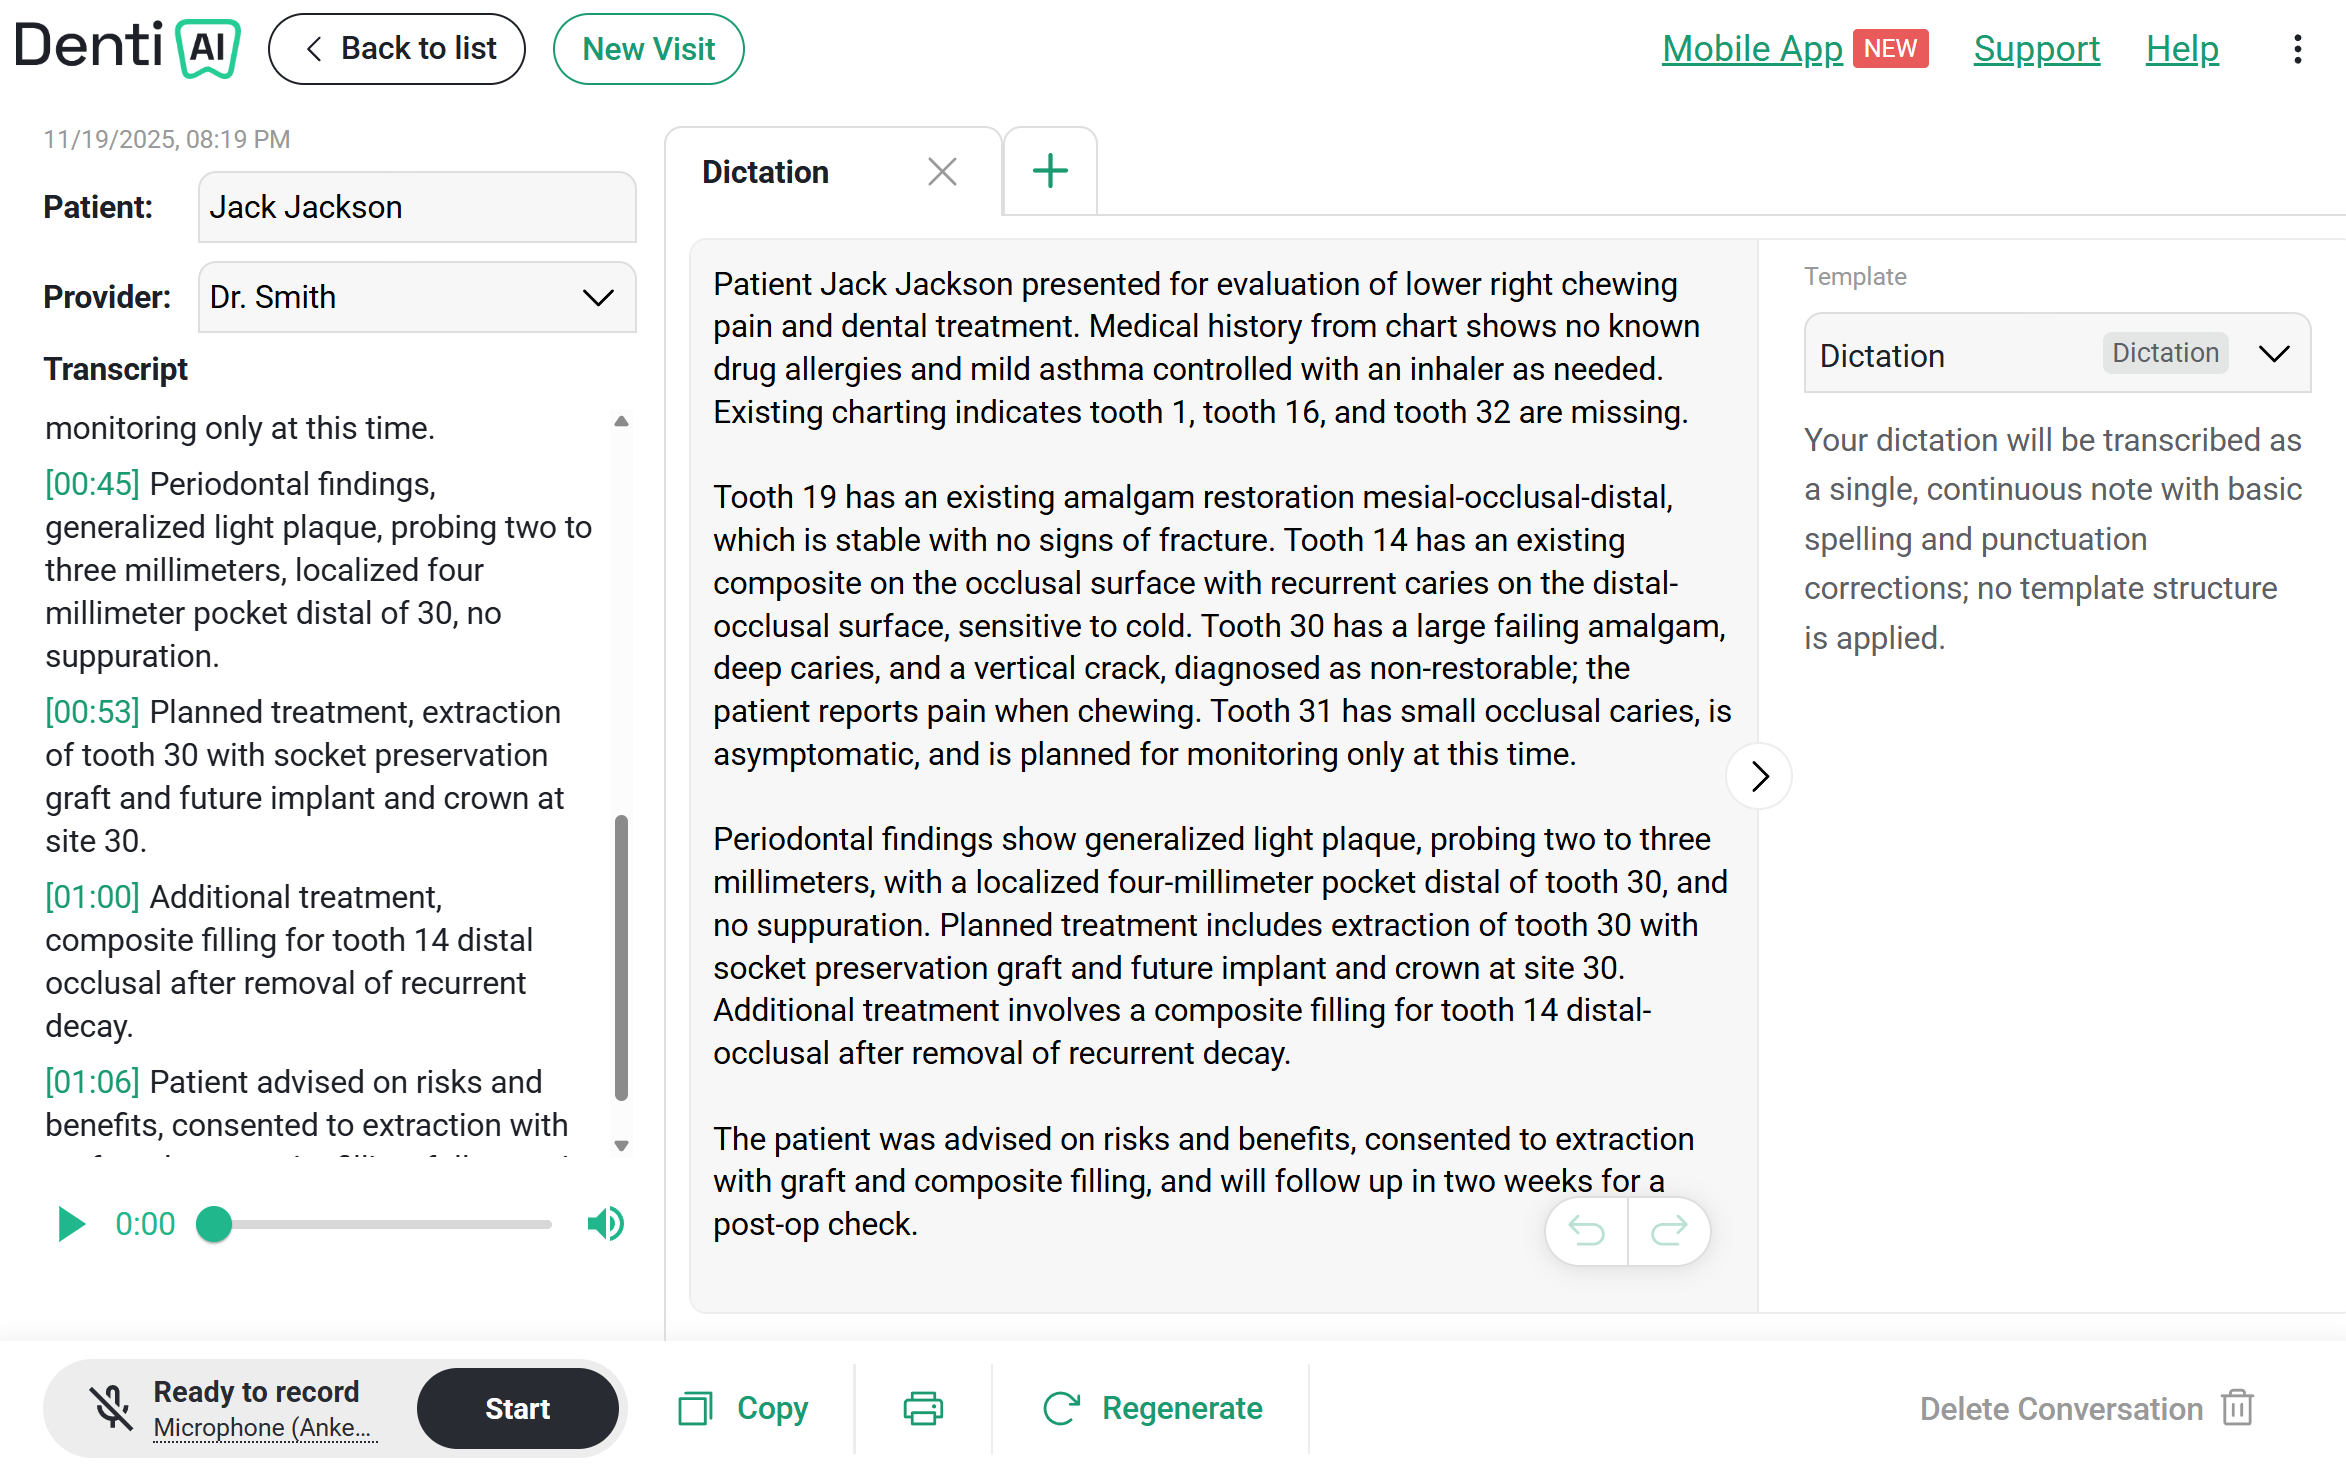2346x1467 pixels.
Task: Toggle the muted microphone icon
Action: coord(112,1408)
